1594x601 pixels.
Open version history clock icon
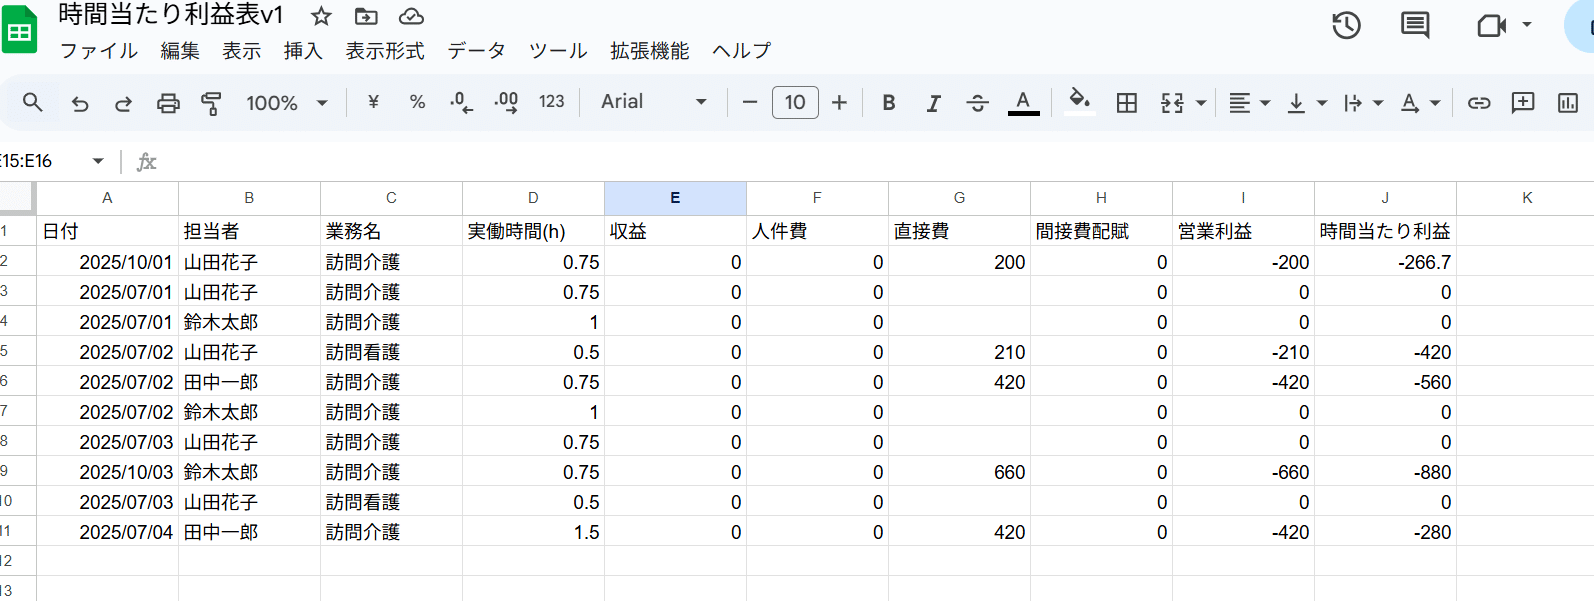pos(1346,25)
